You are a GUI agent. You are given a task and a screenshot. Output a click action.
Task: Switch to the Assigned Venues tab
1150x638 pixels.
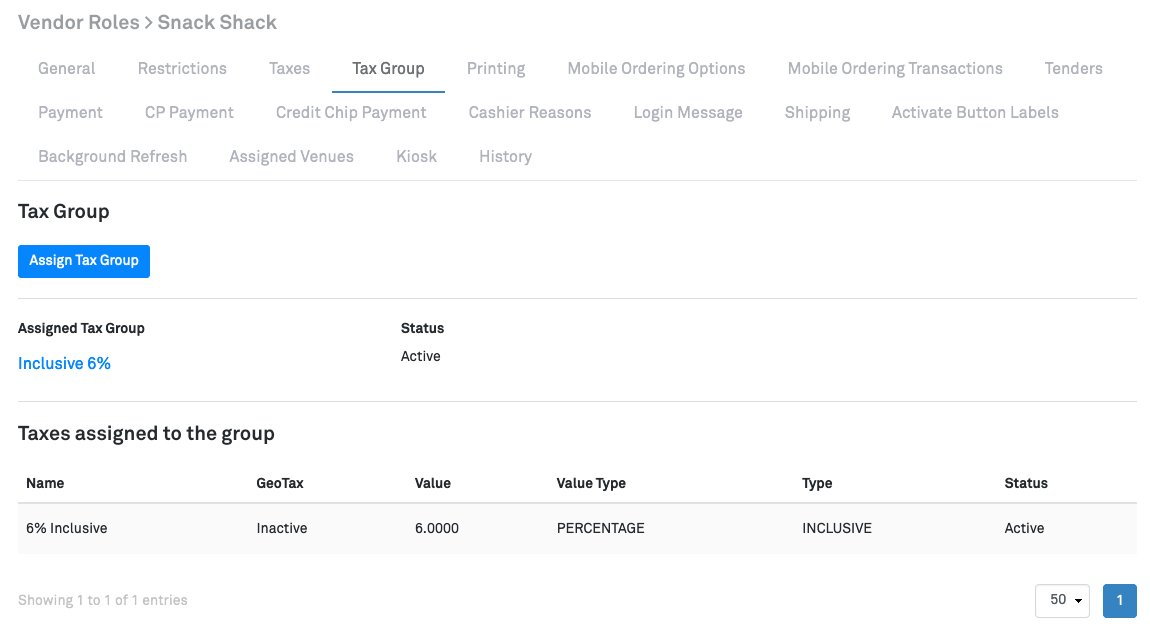[x=291, y=157]
